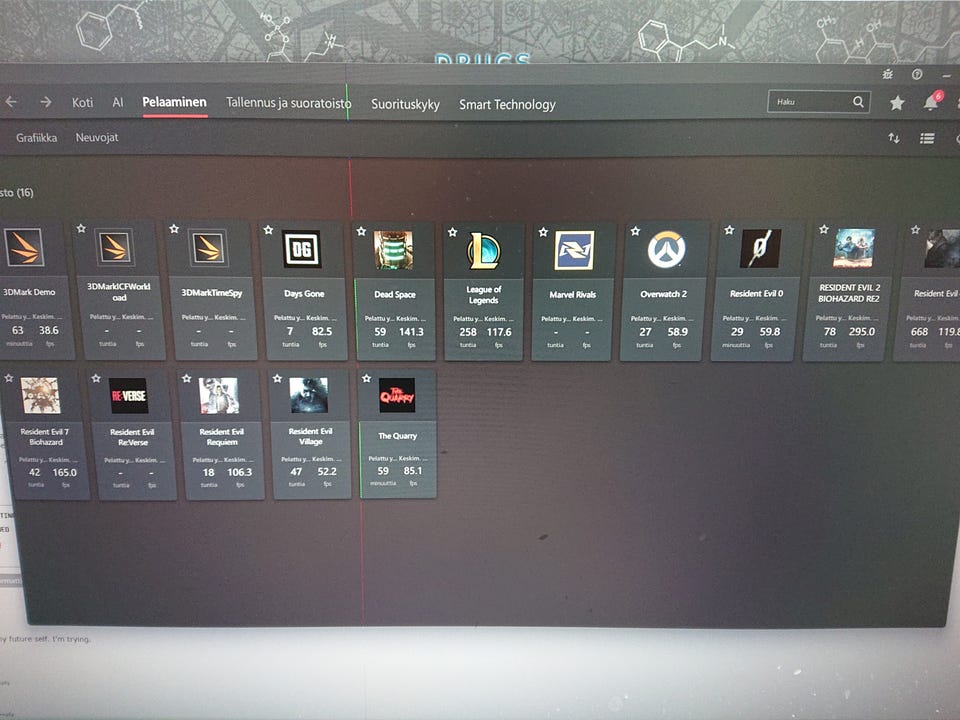
Task: Favorite Days Gone with its star
Action: click(x=268, y=230)
